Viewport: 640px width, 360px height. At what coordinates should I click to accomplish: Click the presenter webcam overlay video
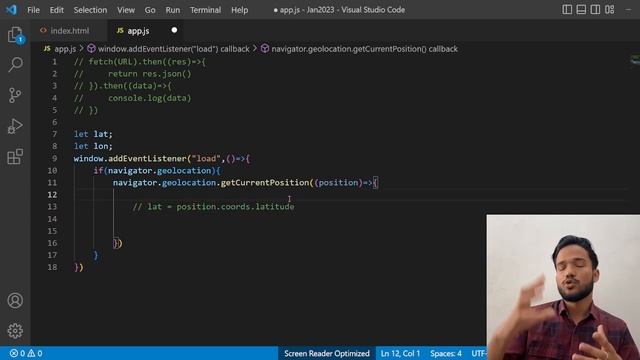pyautogui.click(x=563, y=287)
